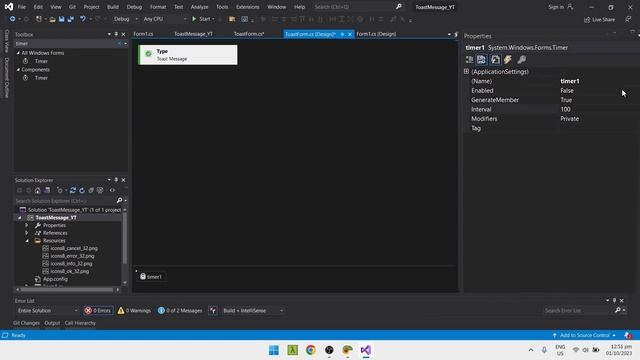The height and width of the screenshot is (360, 640).
Task: Click Live Share icon button
Action: (599, 20)
